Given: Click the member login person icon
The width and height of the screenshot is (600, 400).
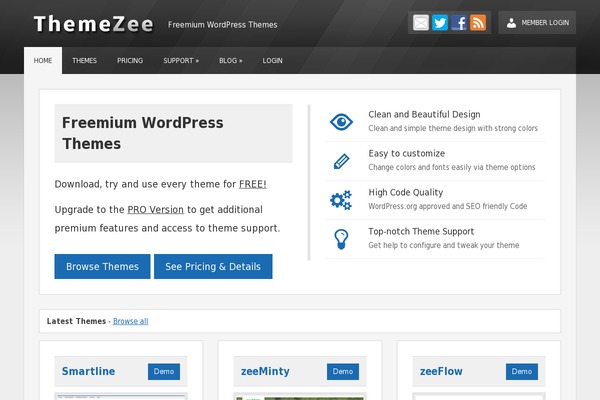Looking at the screenshot, I should pyautogui.click(x=511, y=23).
